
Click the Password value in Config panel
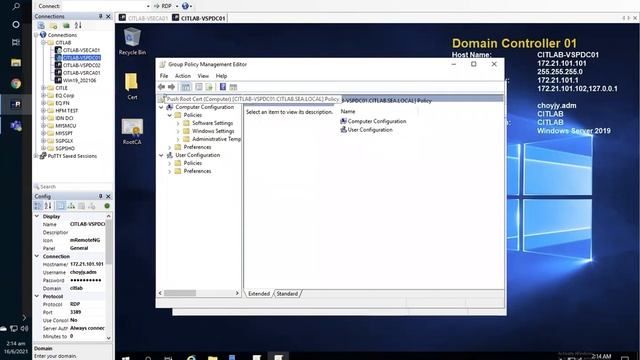86,280
